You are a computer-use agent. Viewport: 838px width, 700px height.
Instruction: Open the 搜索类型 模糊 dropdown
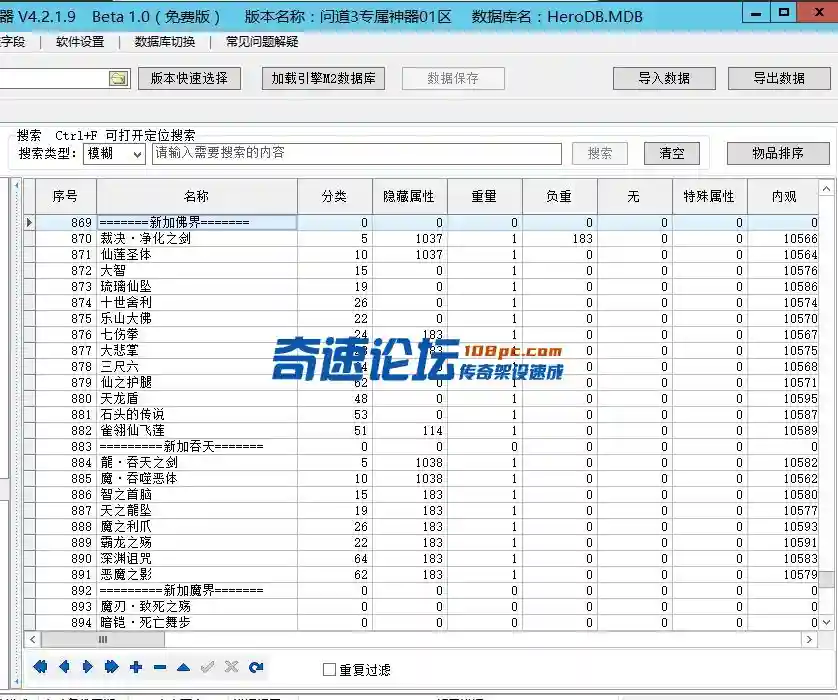coord(114,154)
